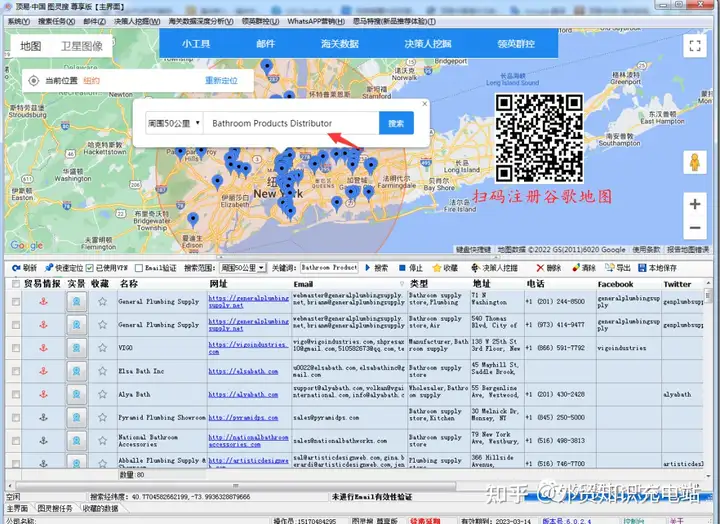Open the 周围50公里 dropdown in search popup

coord(174,123)
